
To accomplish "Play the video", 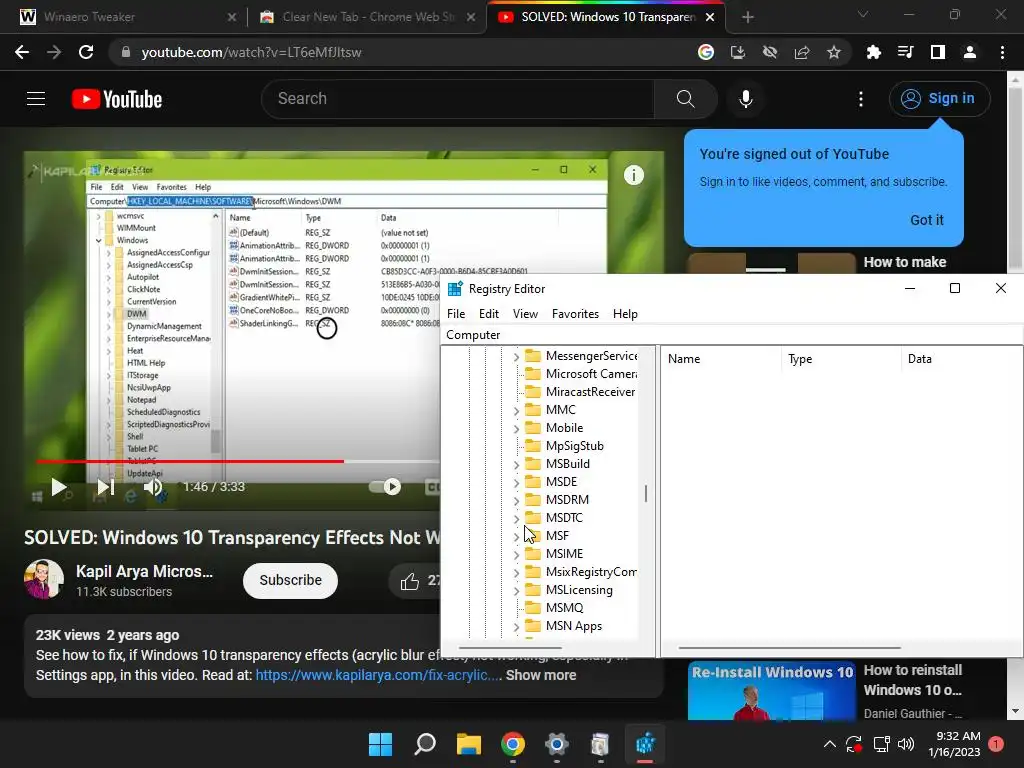I will point(58,487).
